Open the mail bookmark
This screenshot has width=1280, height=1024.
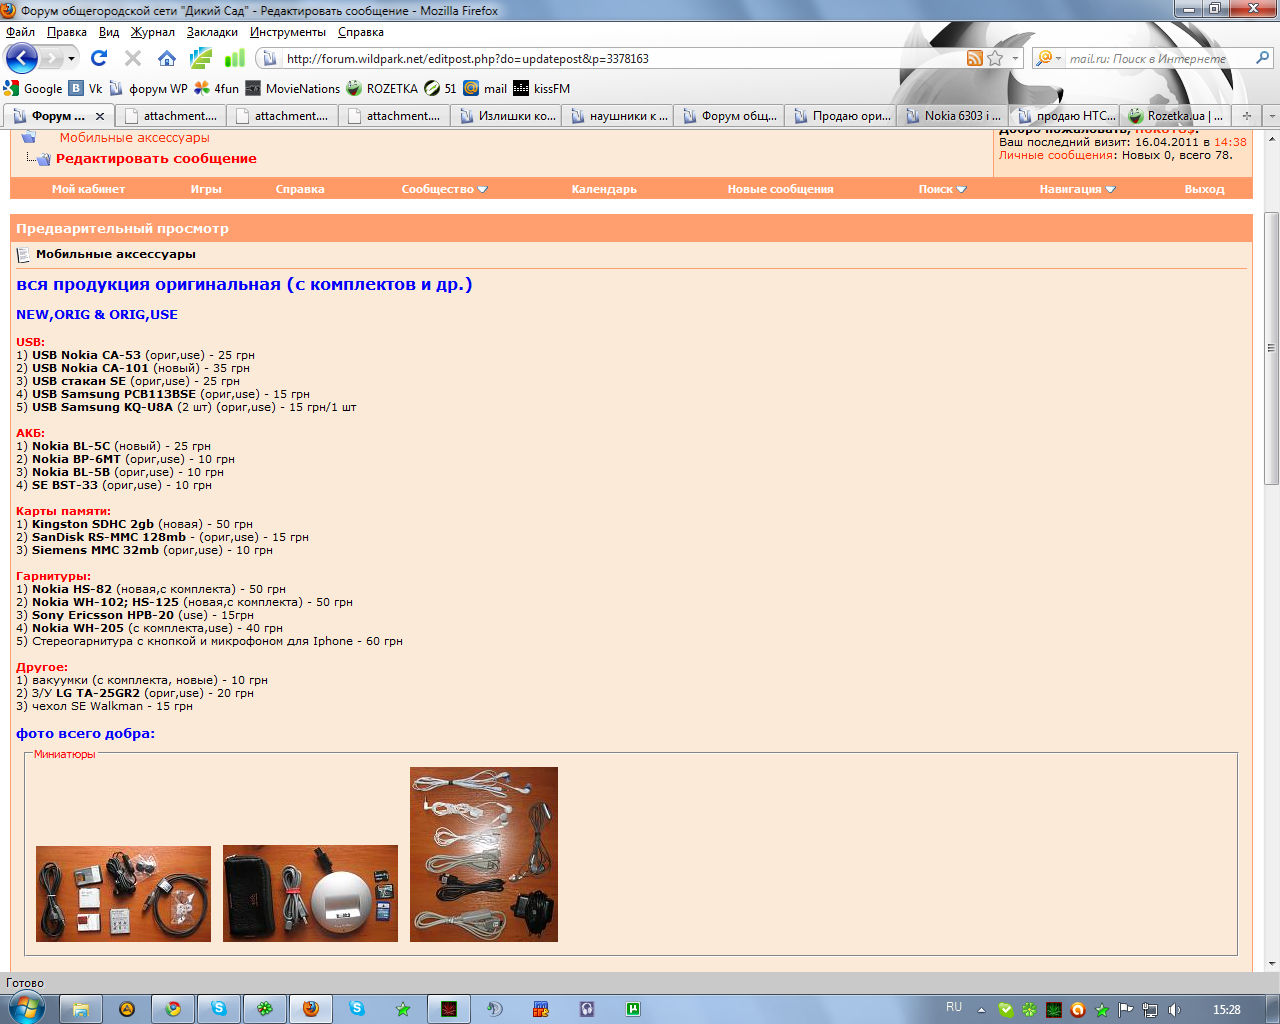485,88
